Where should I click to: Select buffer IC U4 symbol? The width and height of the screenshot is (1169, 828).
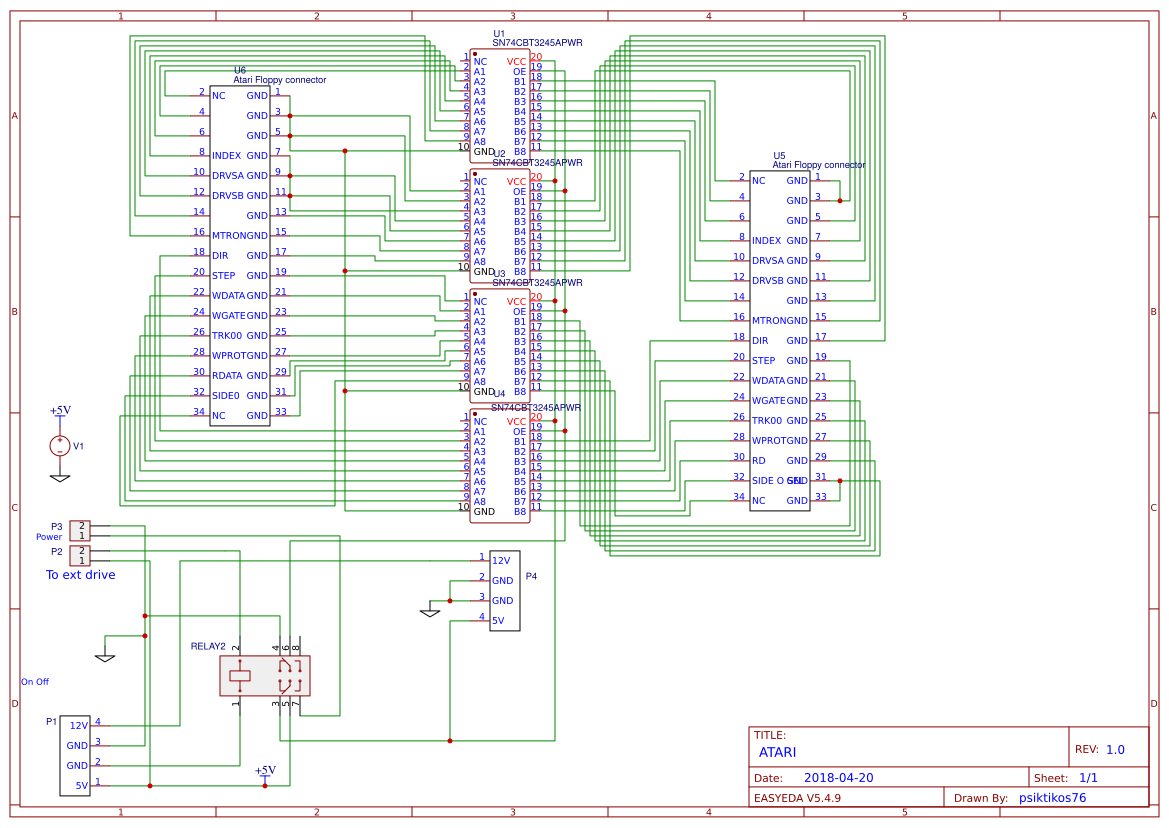500,465
